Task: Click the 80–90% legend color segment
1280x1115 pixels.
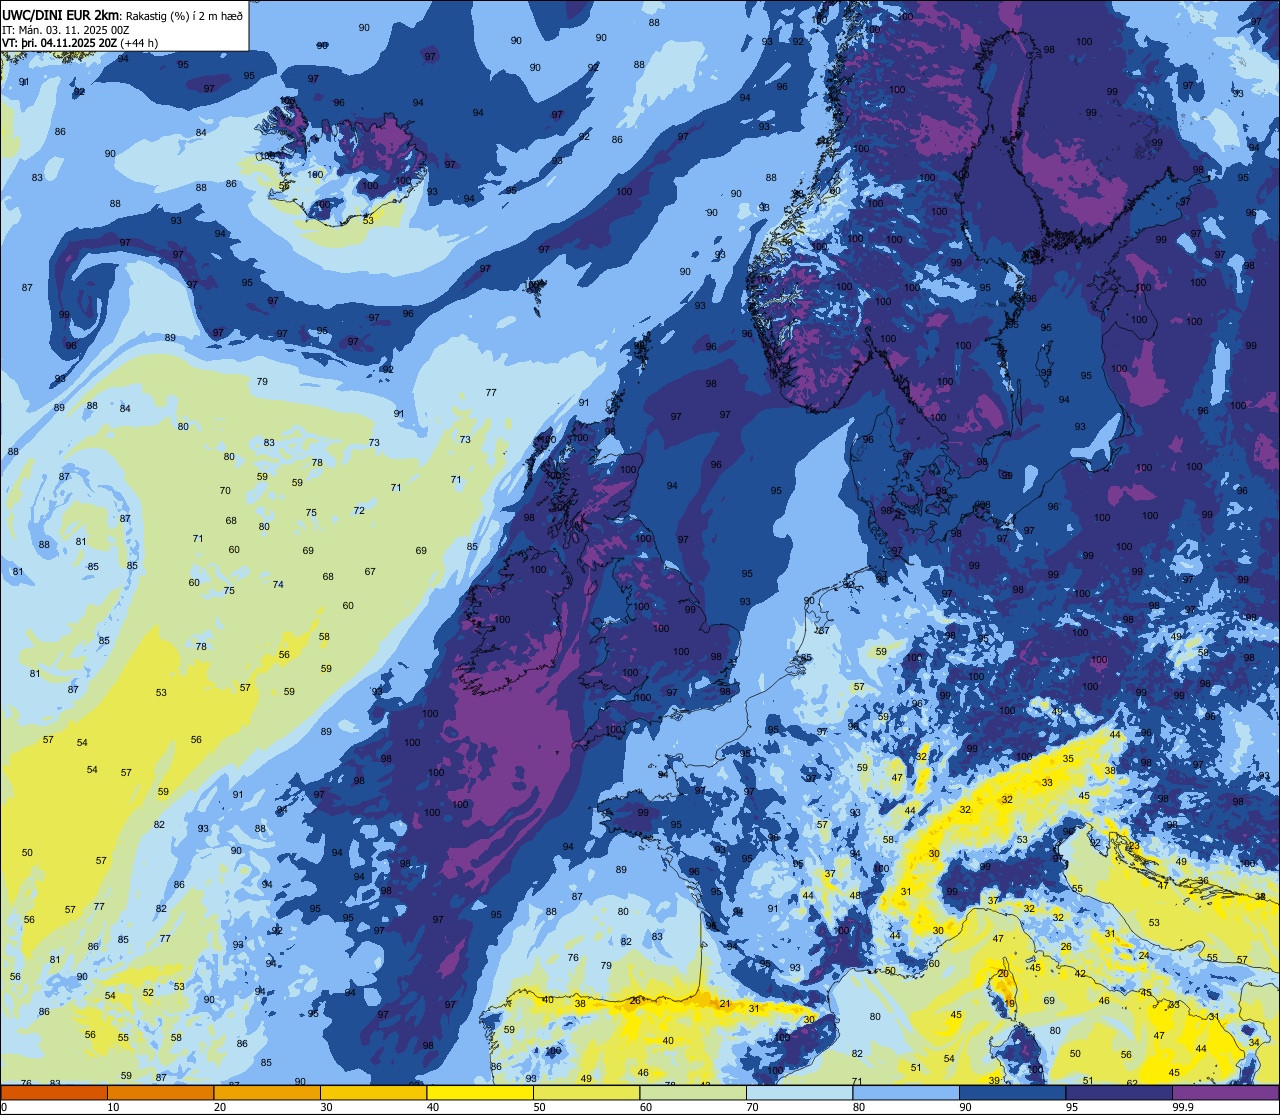Action: pyautogui.click(x=906, y=1092)
